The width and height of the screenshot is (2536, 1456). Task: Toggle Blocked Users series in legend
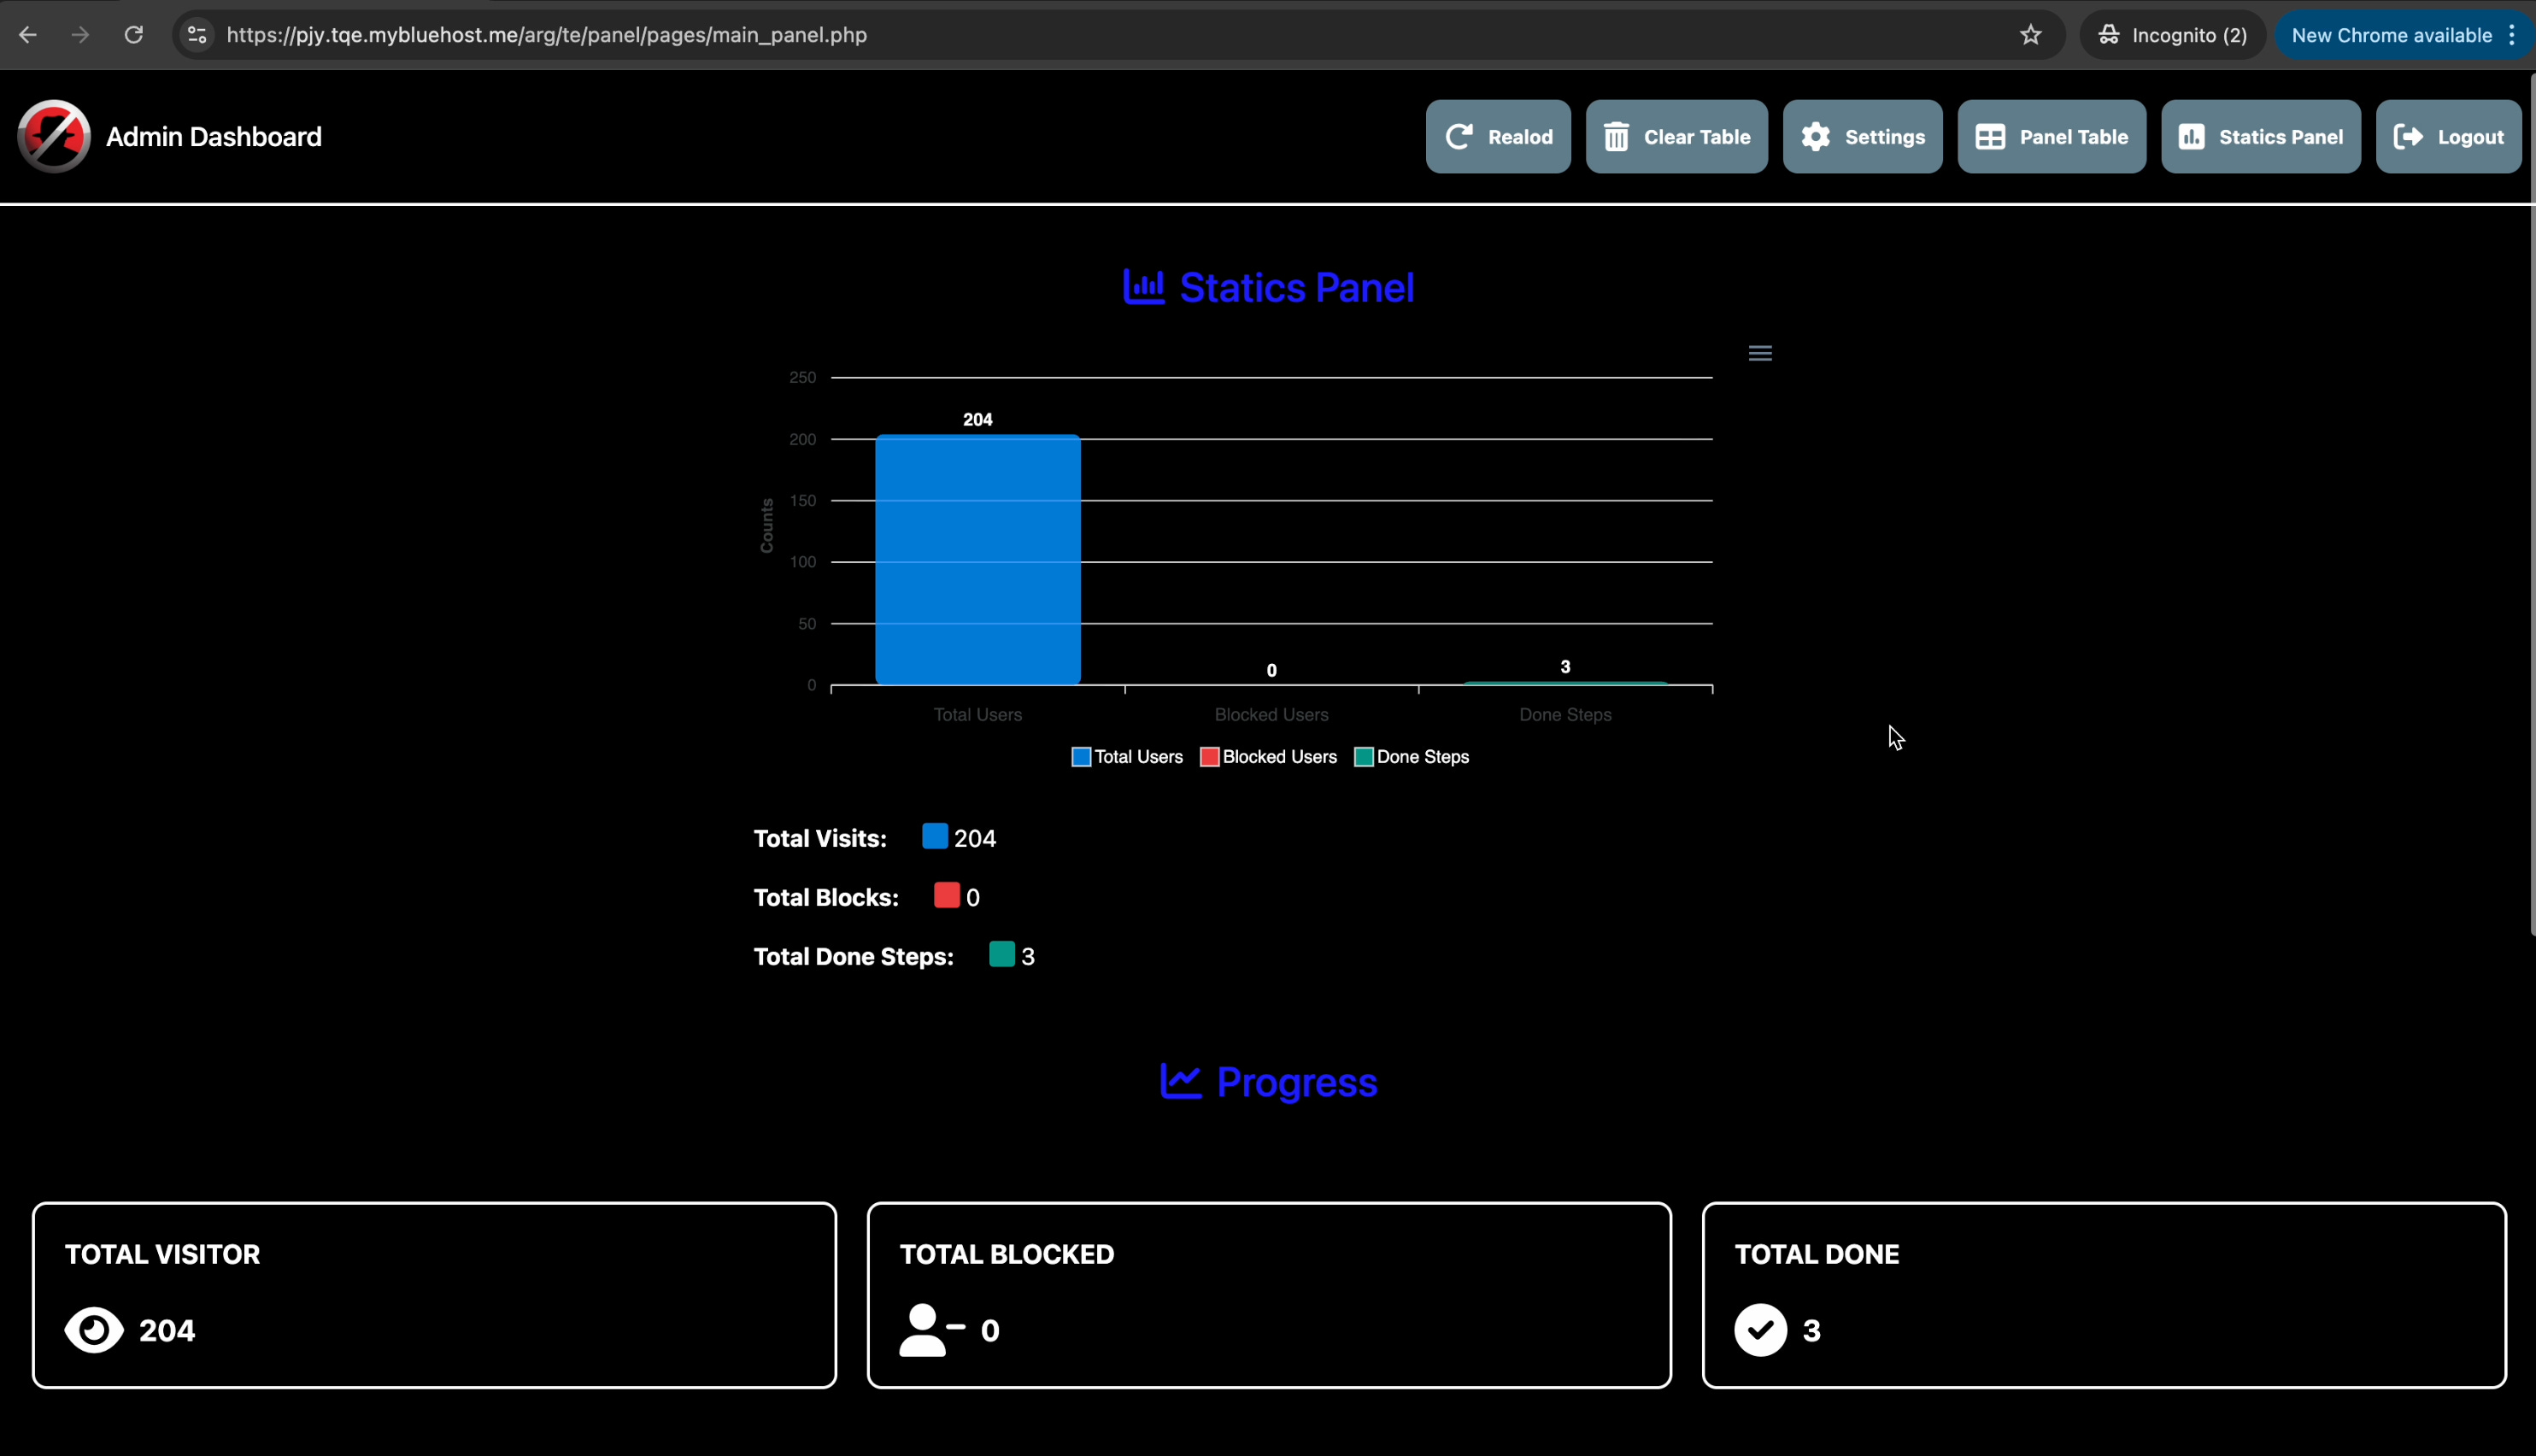click(x=1268, y=757)
